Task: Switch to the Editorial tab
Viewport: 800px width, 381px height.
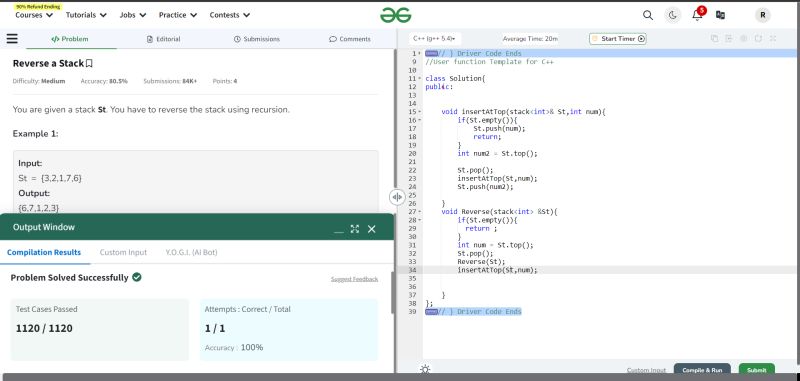Action: coord(163,39)
